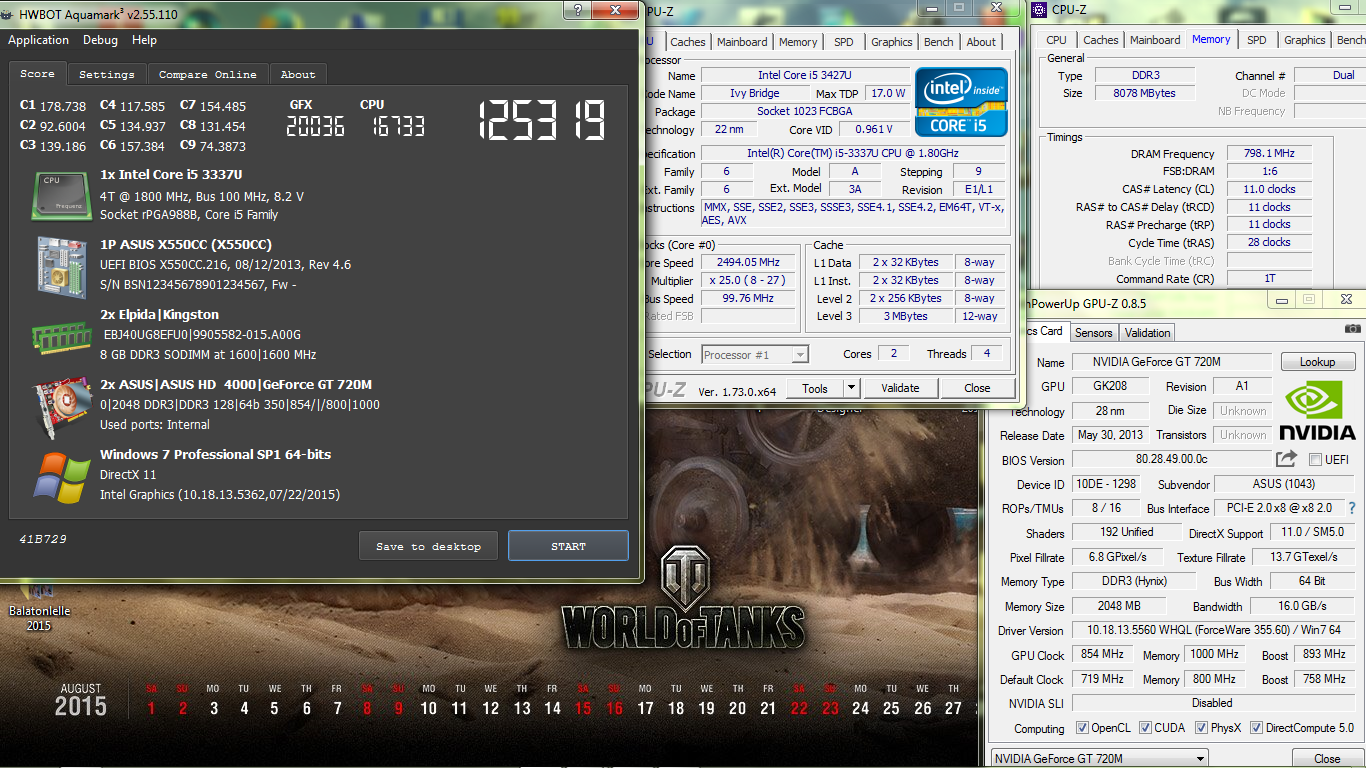Click the Save to desktop button
The width and height of the screenshot is (1366, 768).
click(428, 546)
